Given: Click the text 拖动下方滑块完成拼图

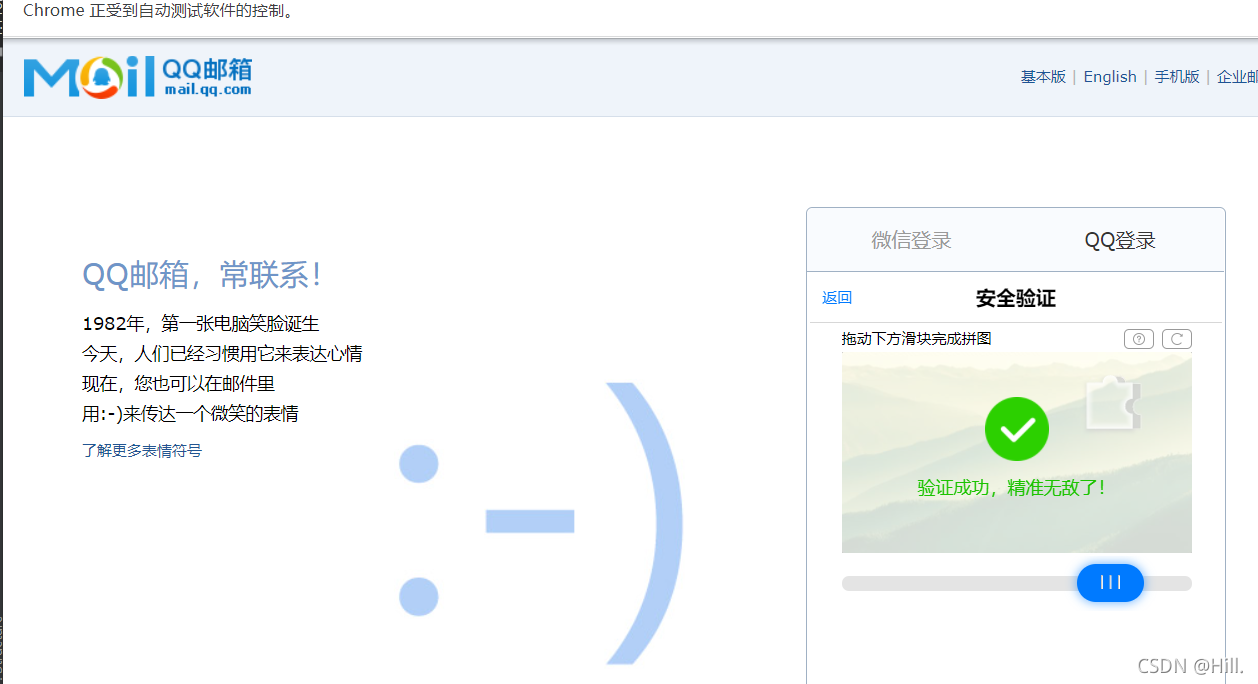Looking at the screenshot, I should point(917,339).
